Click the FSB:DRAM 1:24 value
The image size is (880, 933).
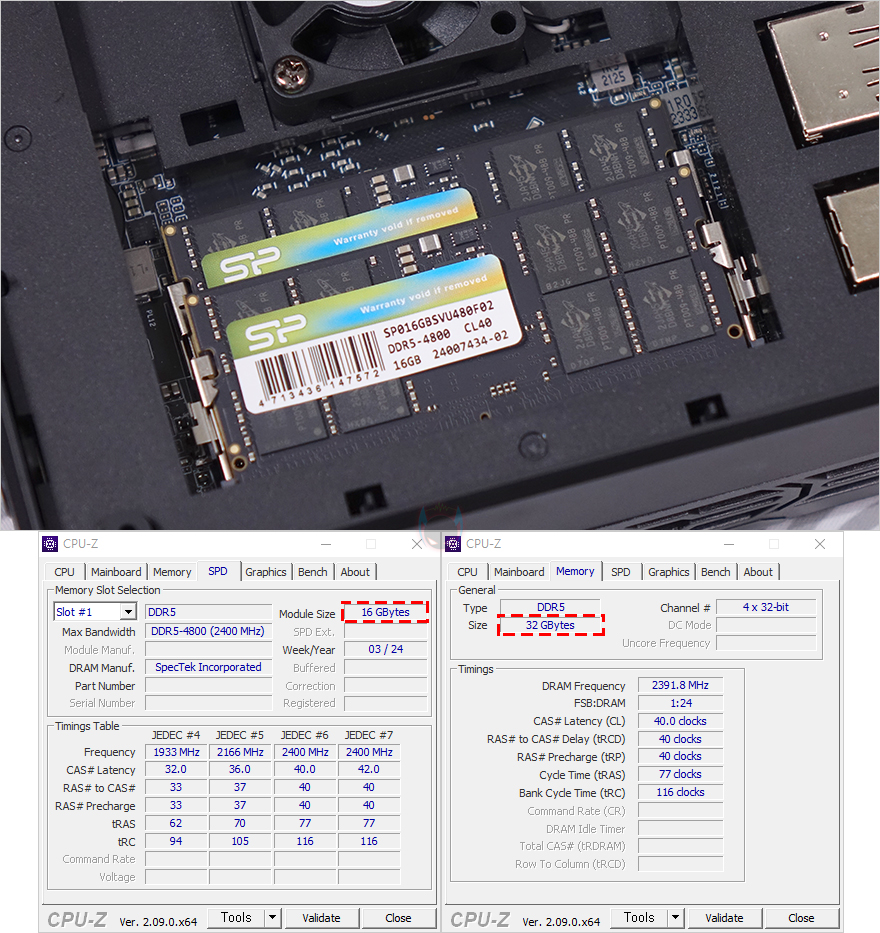680,703
